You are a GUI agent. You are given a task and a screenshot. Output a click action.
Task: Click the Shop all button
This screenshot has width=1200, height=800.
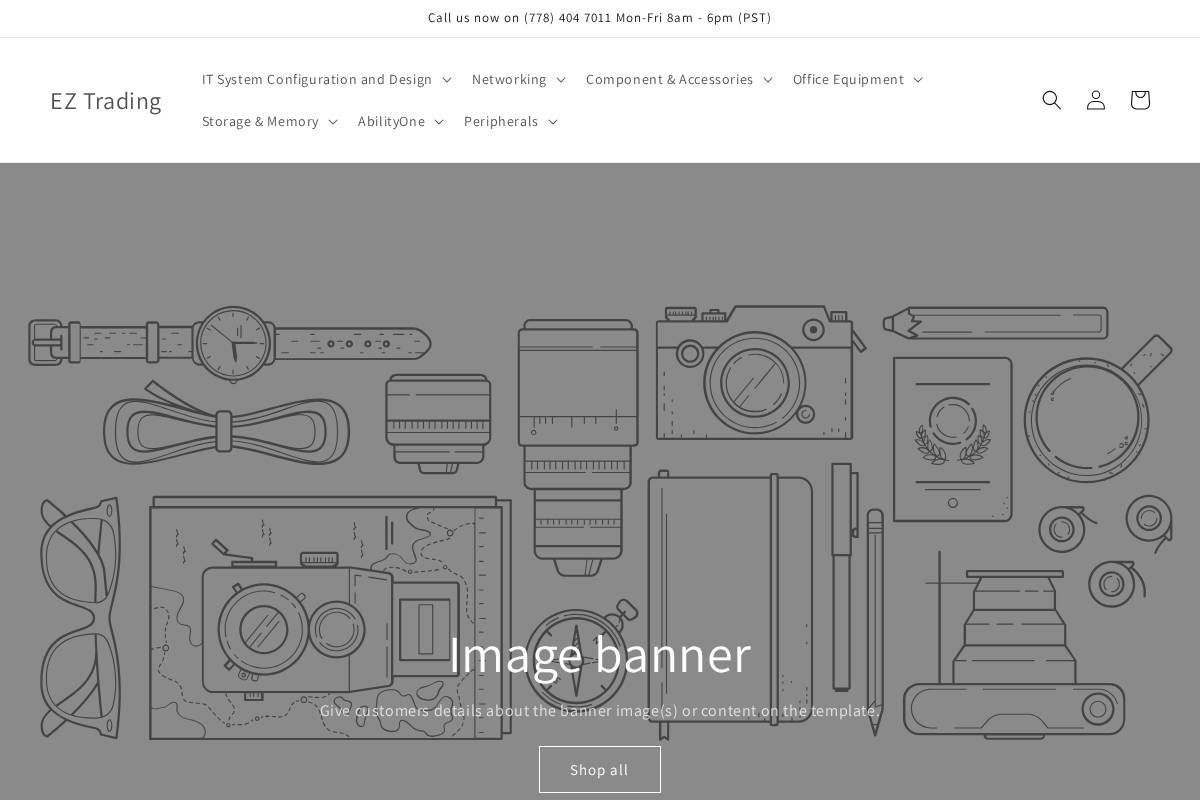[600, 769]
